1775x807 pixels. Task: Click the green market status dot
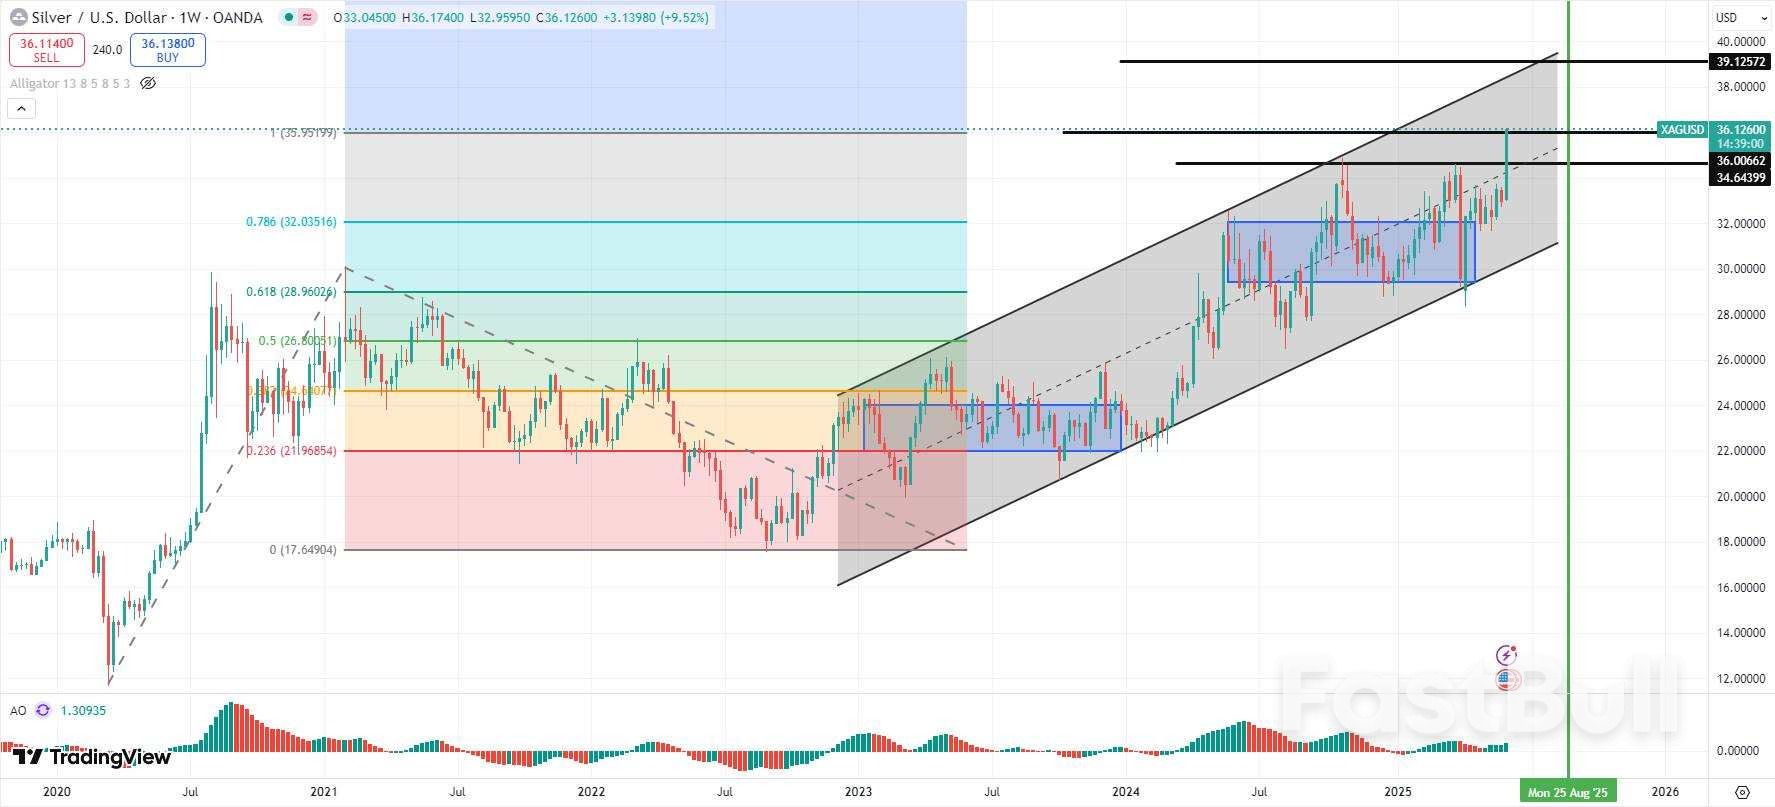pos(288,17)
